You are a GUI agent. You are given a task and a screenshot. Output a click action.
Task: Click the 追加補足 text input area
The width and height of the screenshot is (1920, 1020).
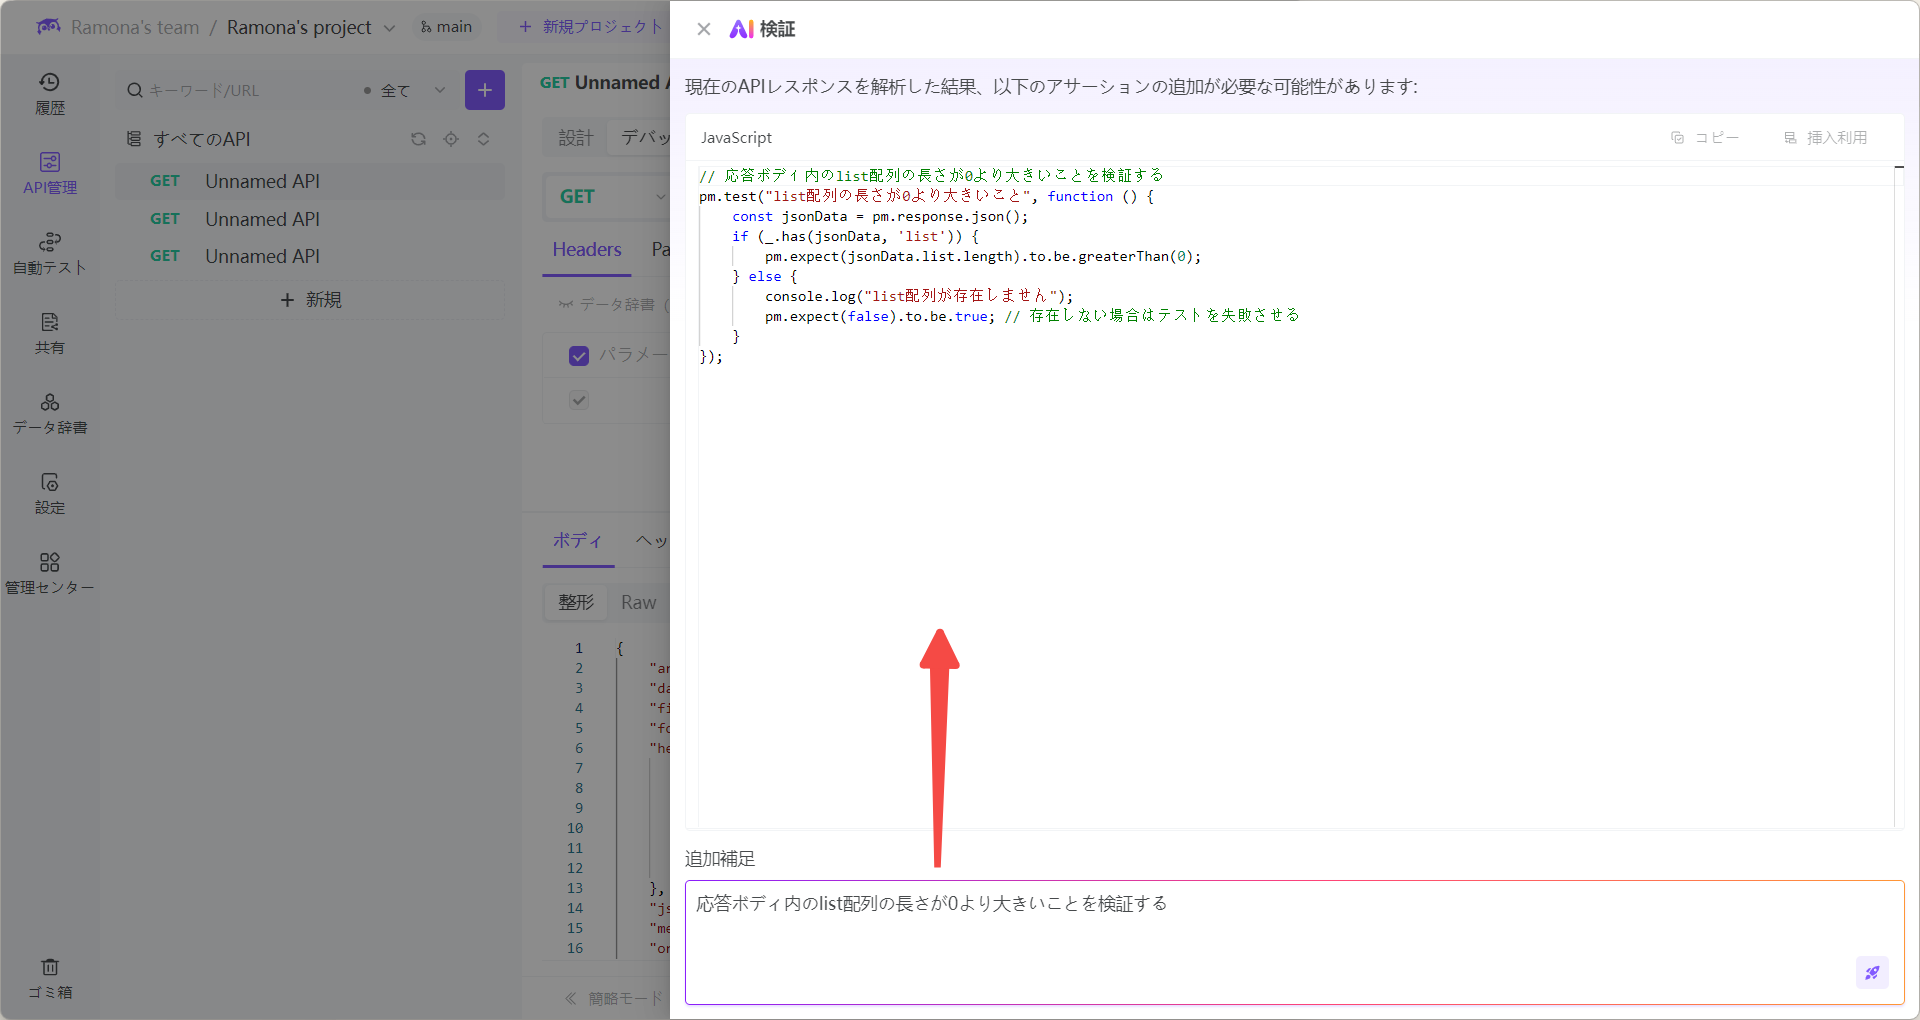coord(1294,942)
